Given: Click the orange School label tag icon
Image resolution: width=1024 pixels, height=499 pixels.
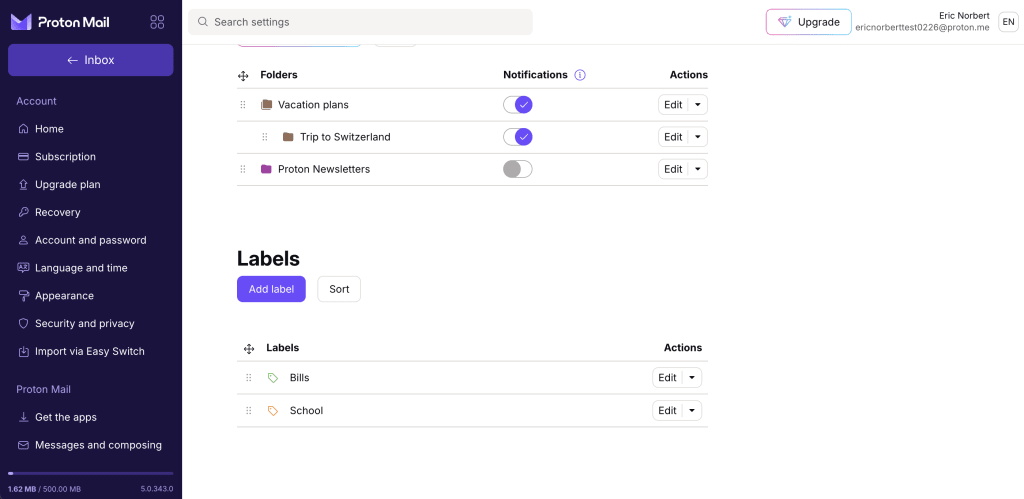Looking at the screenshot, I should [273, 411].
